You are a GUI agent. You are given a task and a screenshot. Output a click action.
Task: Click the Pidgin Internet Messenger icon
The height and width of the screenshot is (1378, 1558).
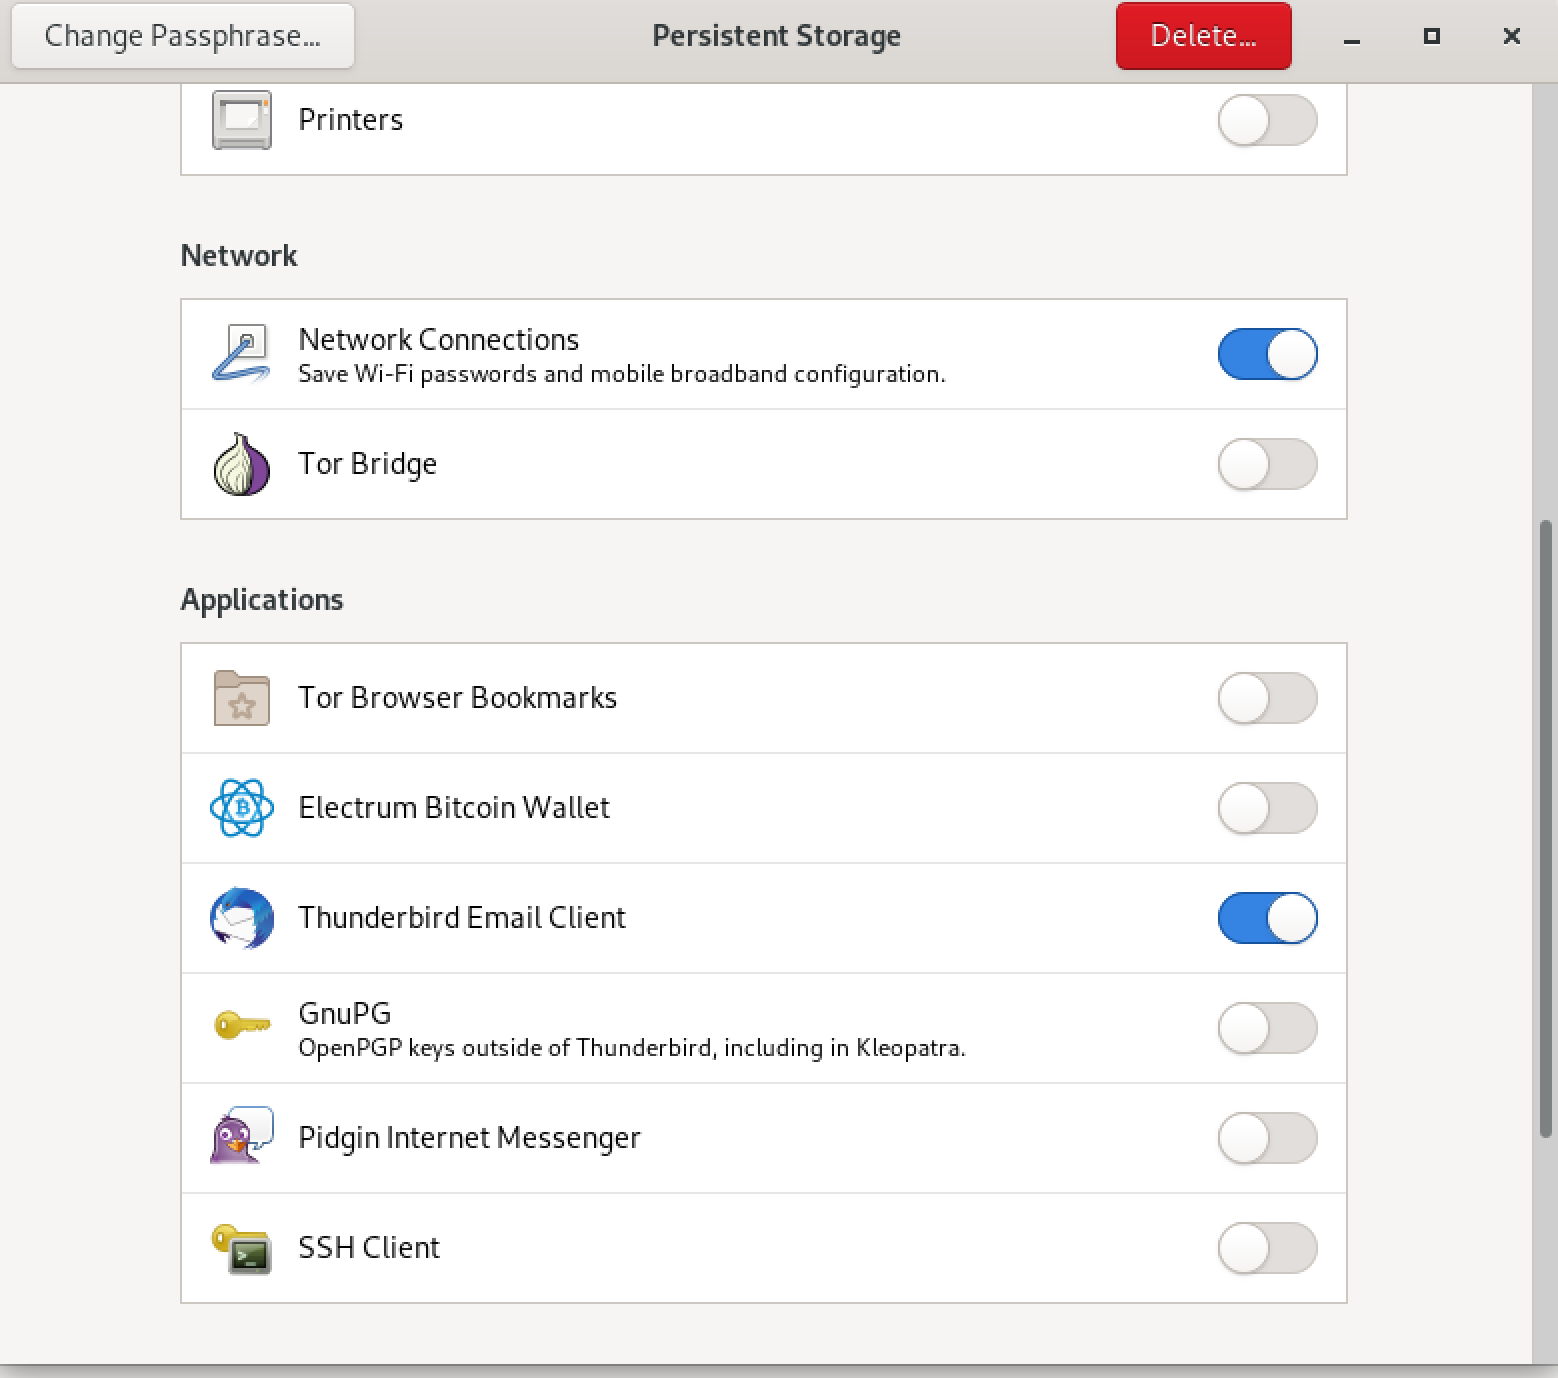pyautogui.click(x=240, y=1138)
